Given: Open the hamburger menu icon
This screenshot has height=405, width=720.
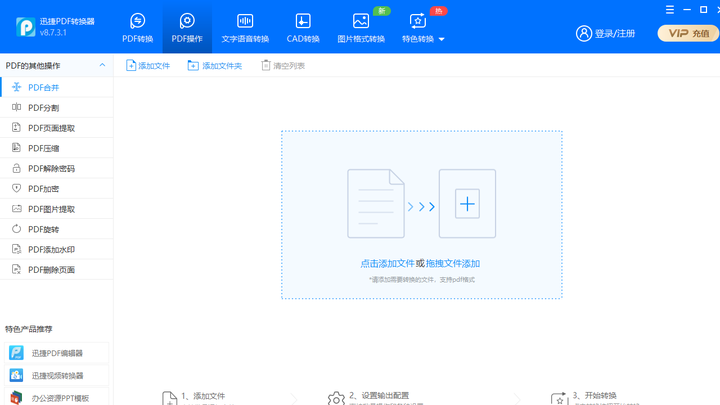Looking at the screenshot, I should (670, 10).
